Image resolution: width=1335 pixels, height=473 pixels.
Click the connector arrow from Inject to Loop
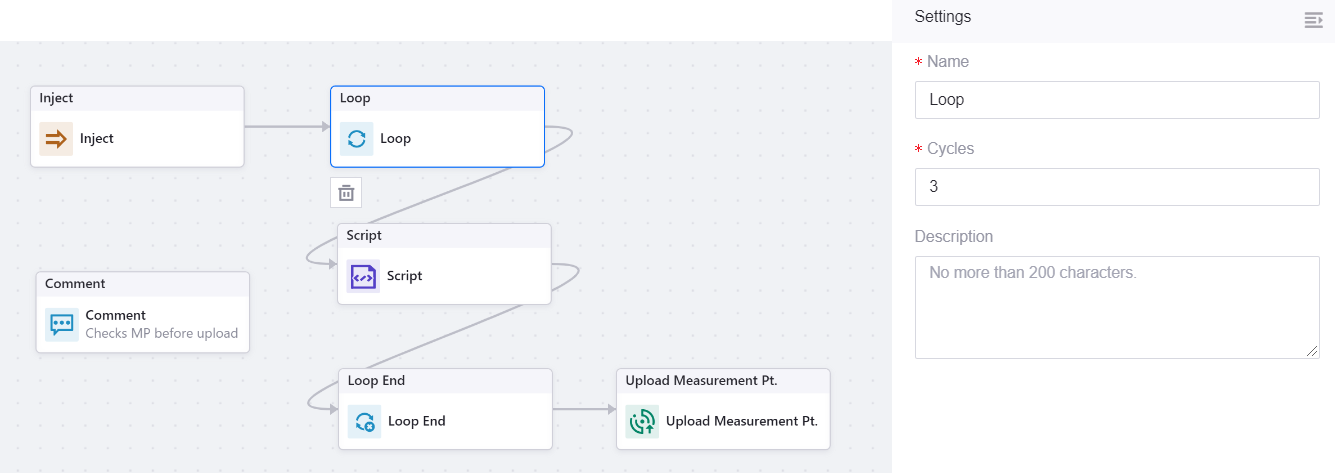286,127
